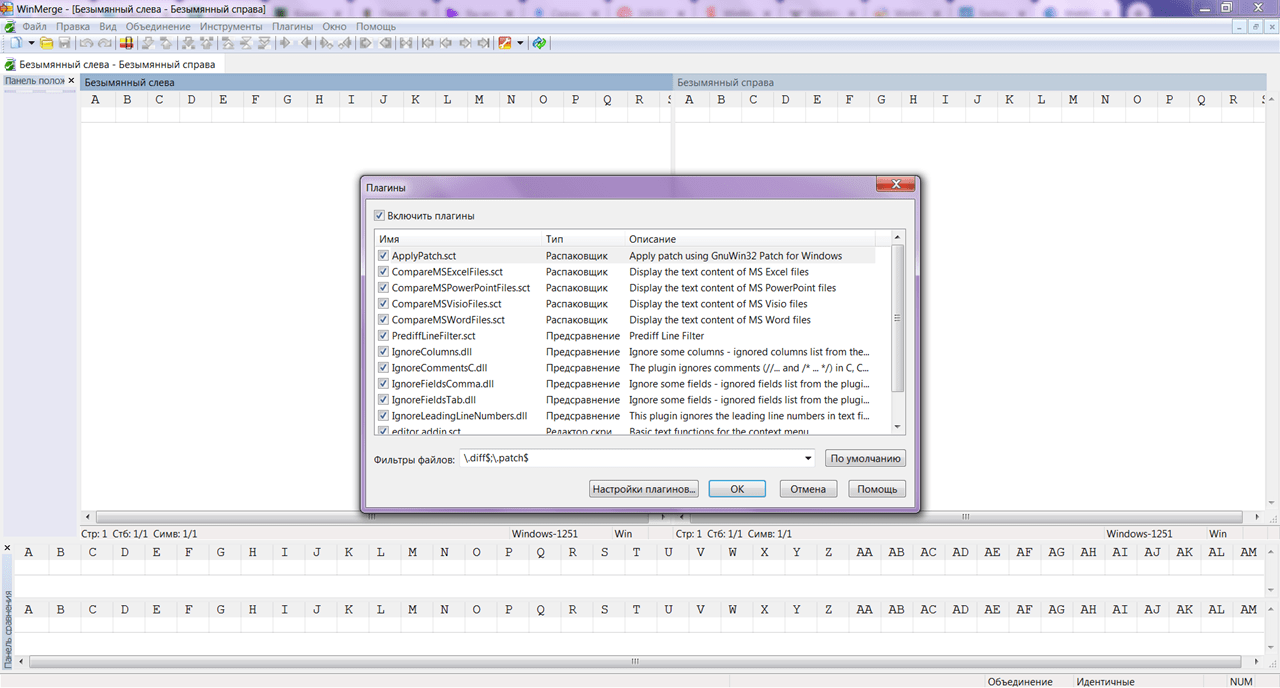The width and height of the screenshot is (1280, 688).
Task: Click the Options icon with red-yellow square
Action: [x=505, y=43]
